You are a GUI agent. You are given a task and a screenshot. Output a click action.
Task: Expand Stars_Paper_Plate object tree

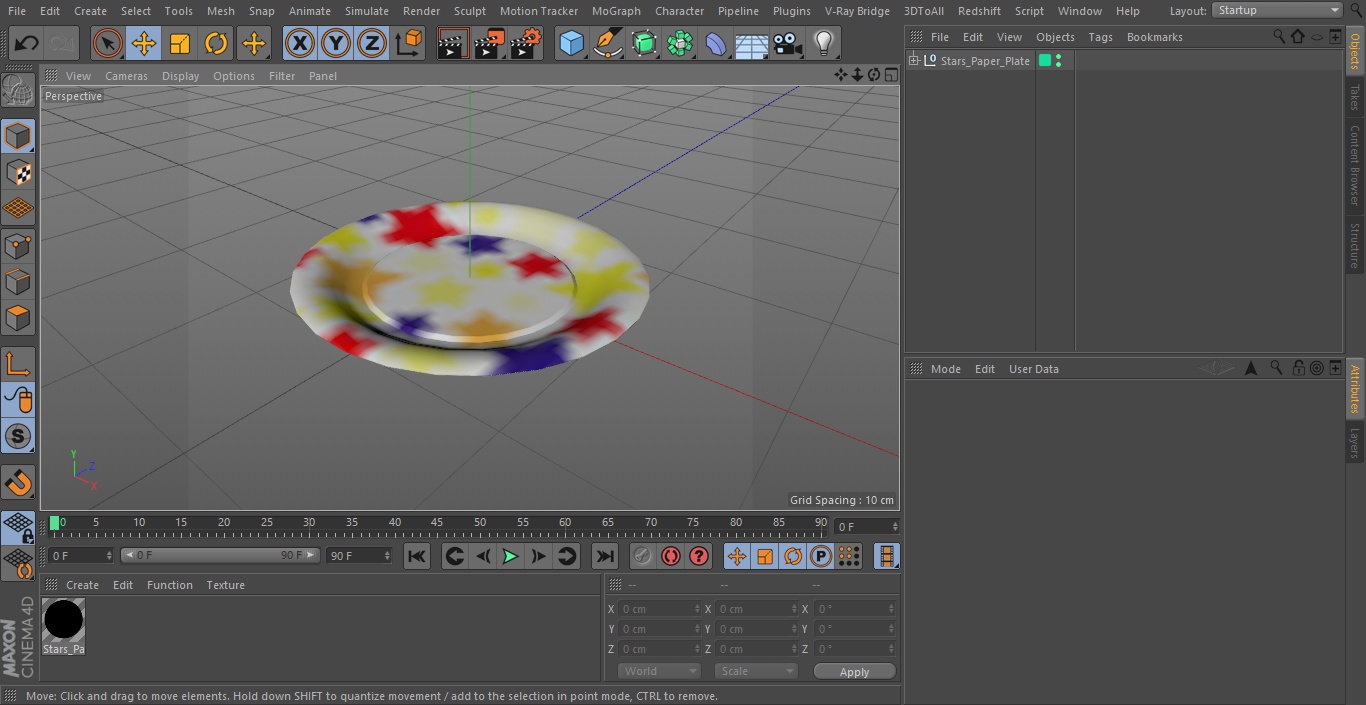tap(913, 61)
